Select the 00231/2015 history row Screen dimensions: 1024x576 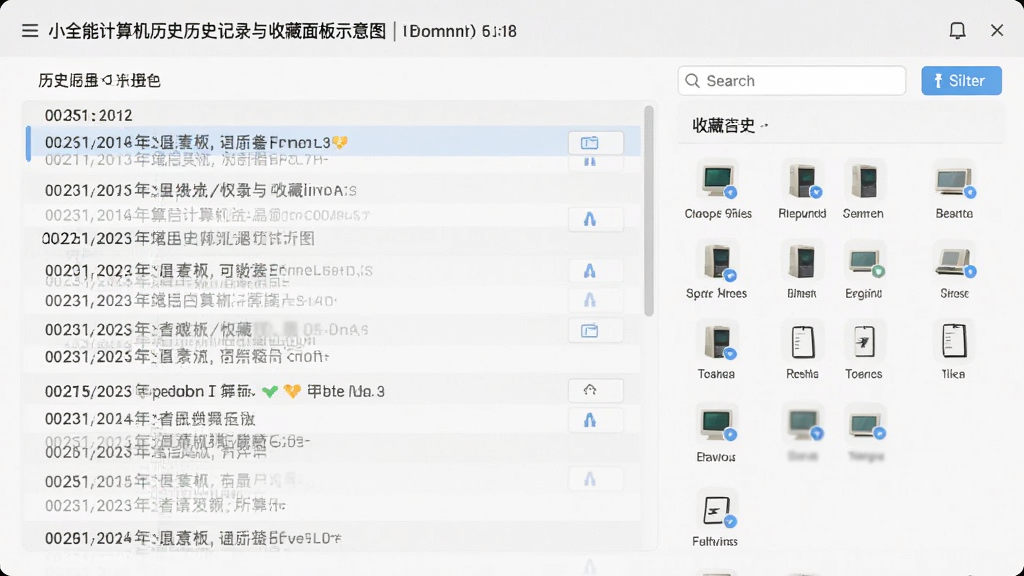pos(333,190)
